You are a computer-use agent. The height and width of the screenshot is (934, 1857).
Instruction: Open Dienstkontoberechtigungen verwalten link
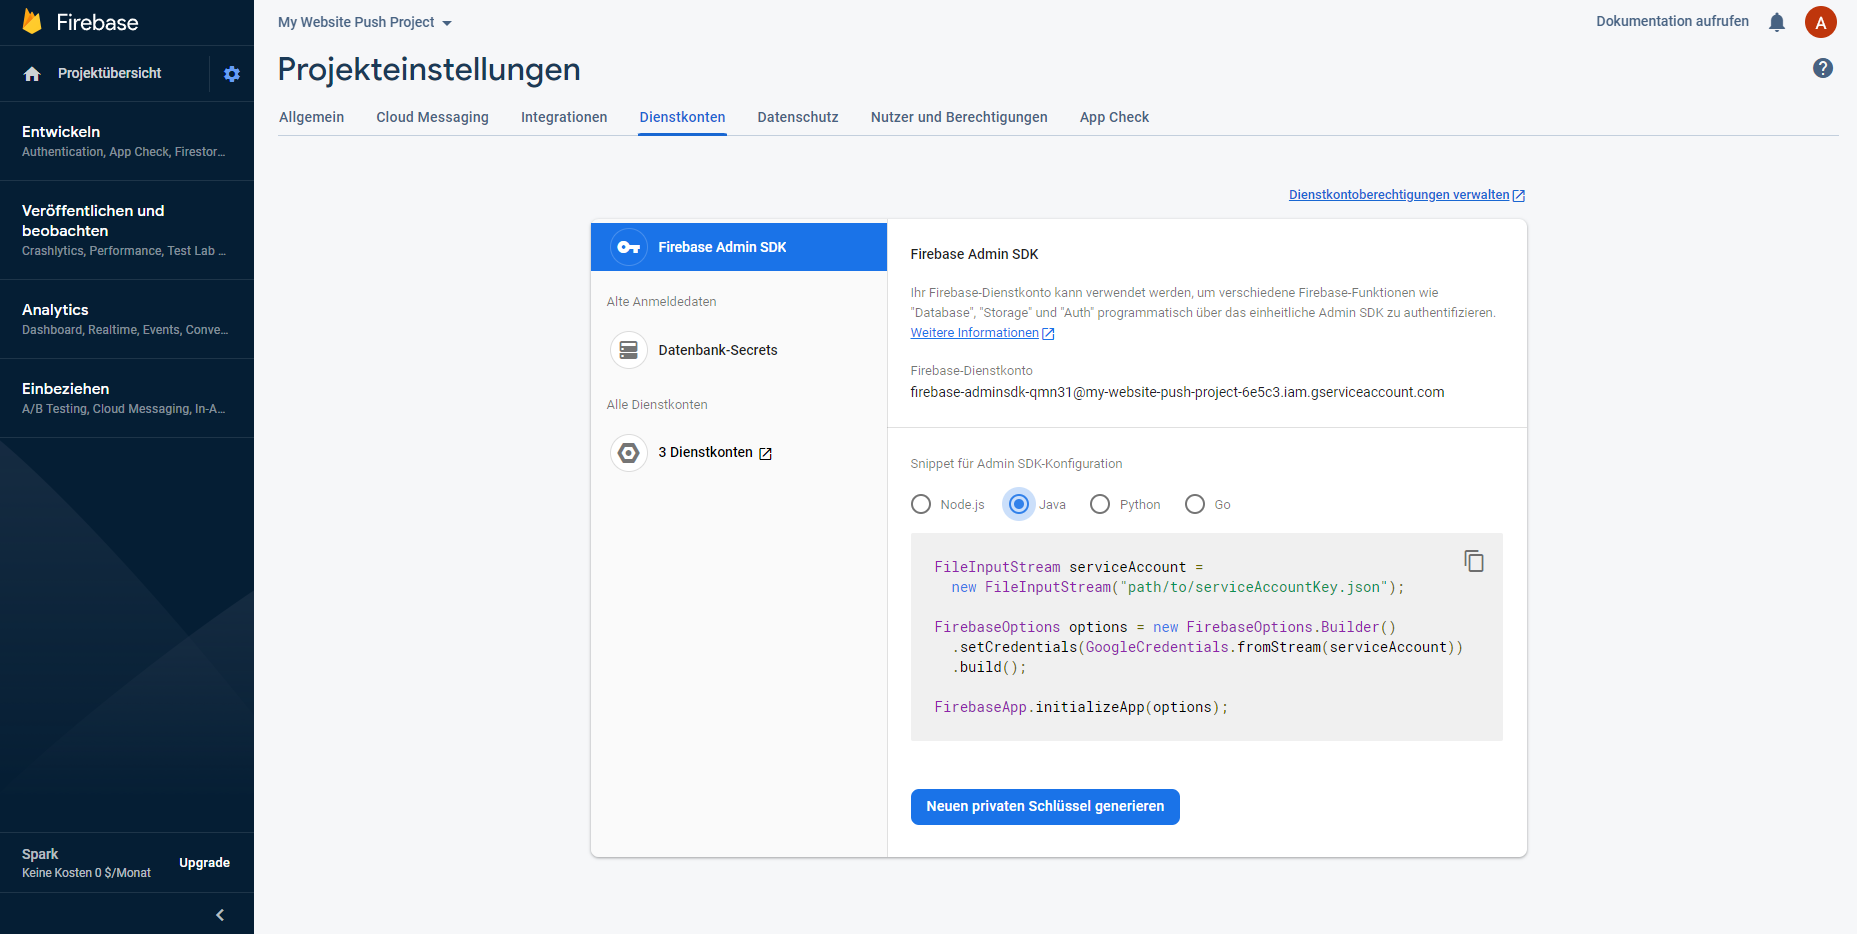click(x=1399, y=195)
